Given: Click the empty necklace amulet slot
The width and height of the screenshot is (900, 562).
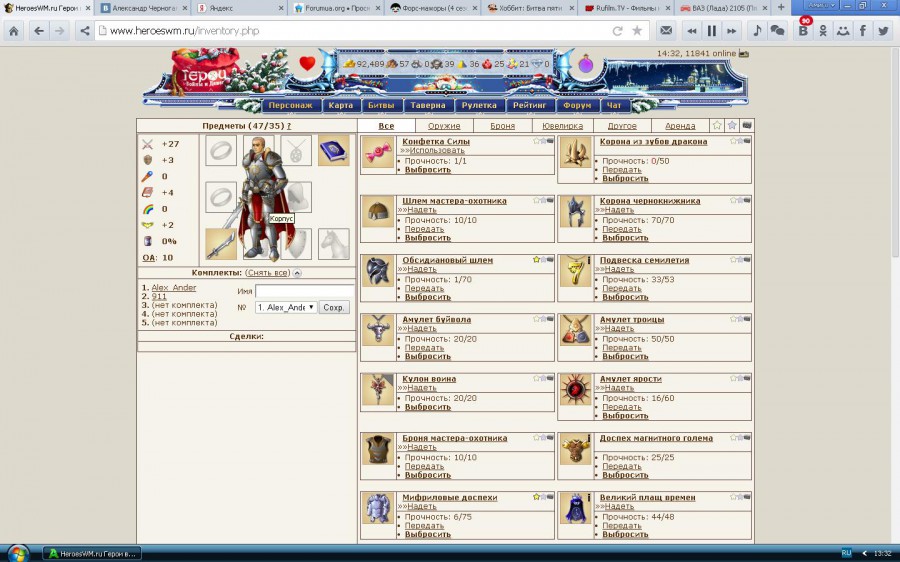Looking at the screenshot, I should tap(297, 150).
